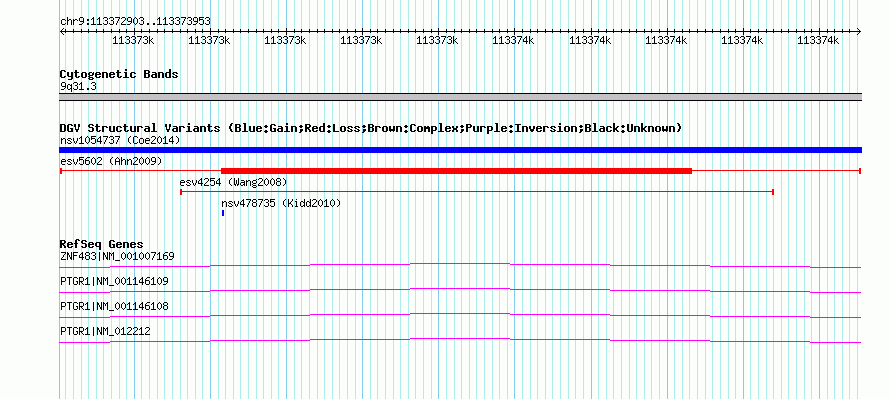
Task: Open the RefSeq Genes track title
Action: pos(102,245)
